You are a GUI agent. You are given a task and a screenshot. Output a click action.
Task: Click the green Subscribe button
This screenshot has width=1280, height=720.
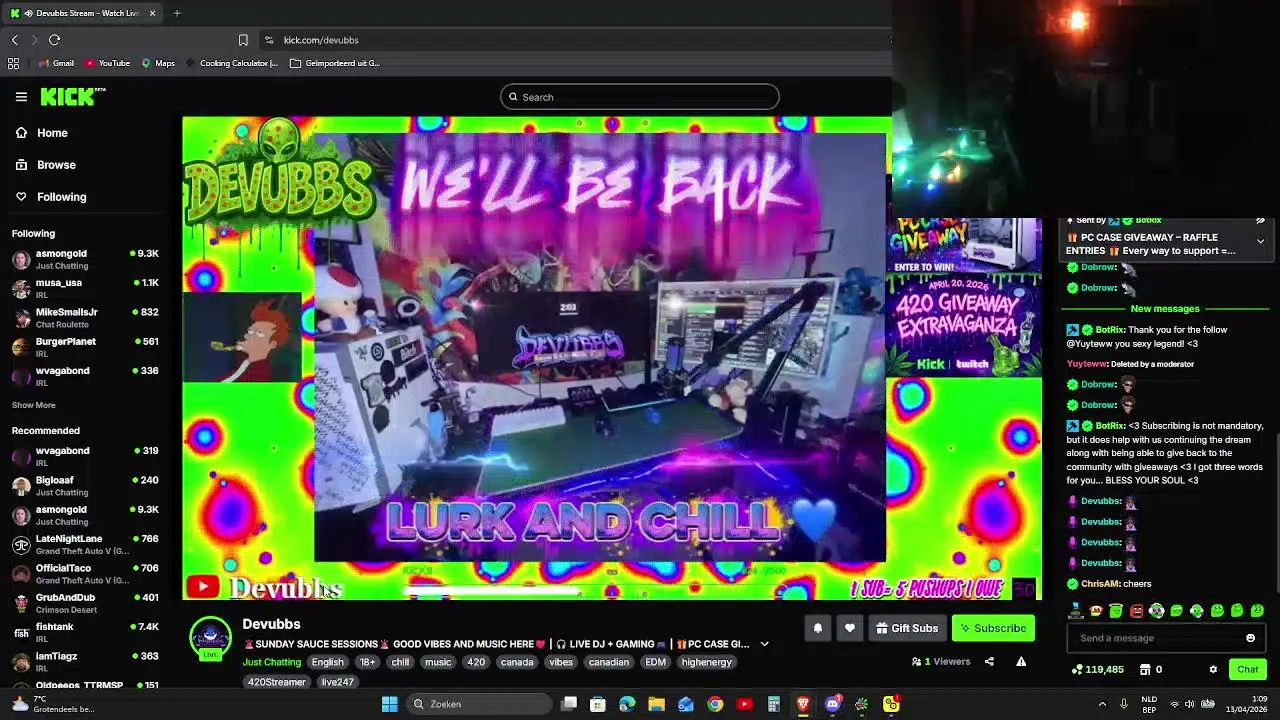[993, 628]
